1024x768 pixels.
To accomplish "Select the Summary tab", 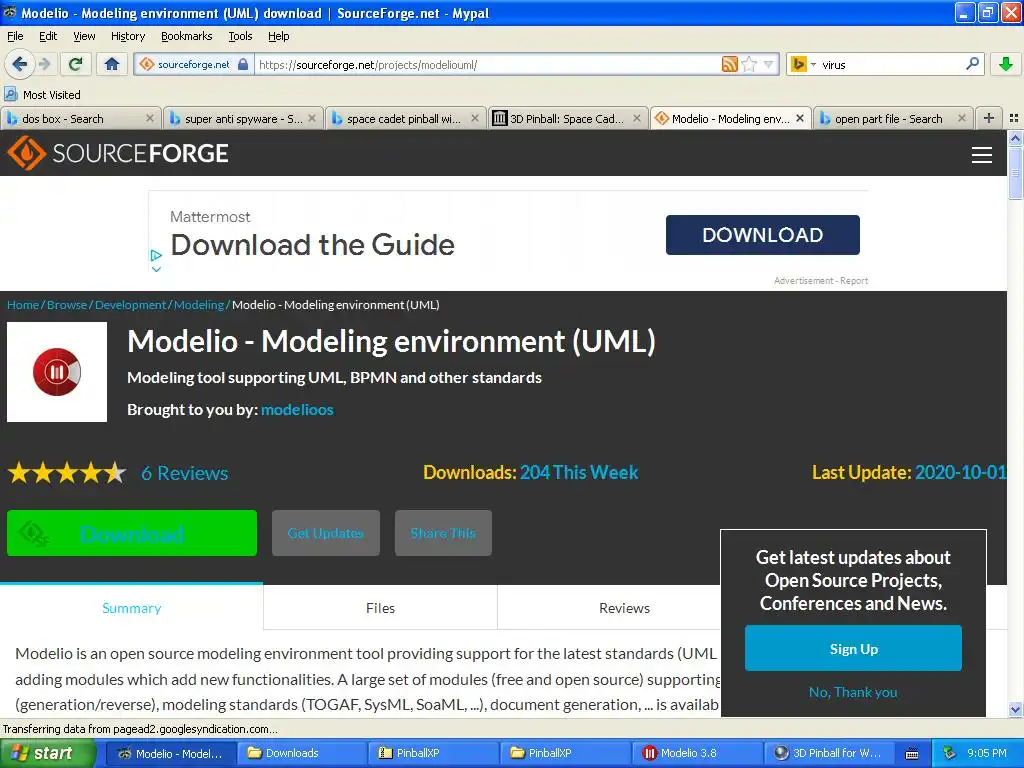I will point(131,607).
